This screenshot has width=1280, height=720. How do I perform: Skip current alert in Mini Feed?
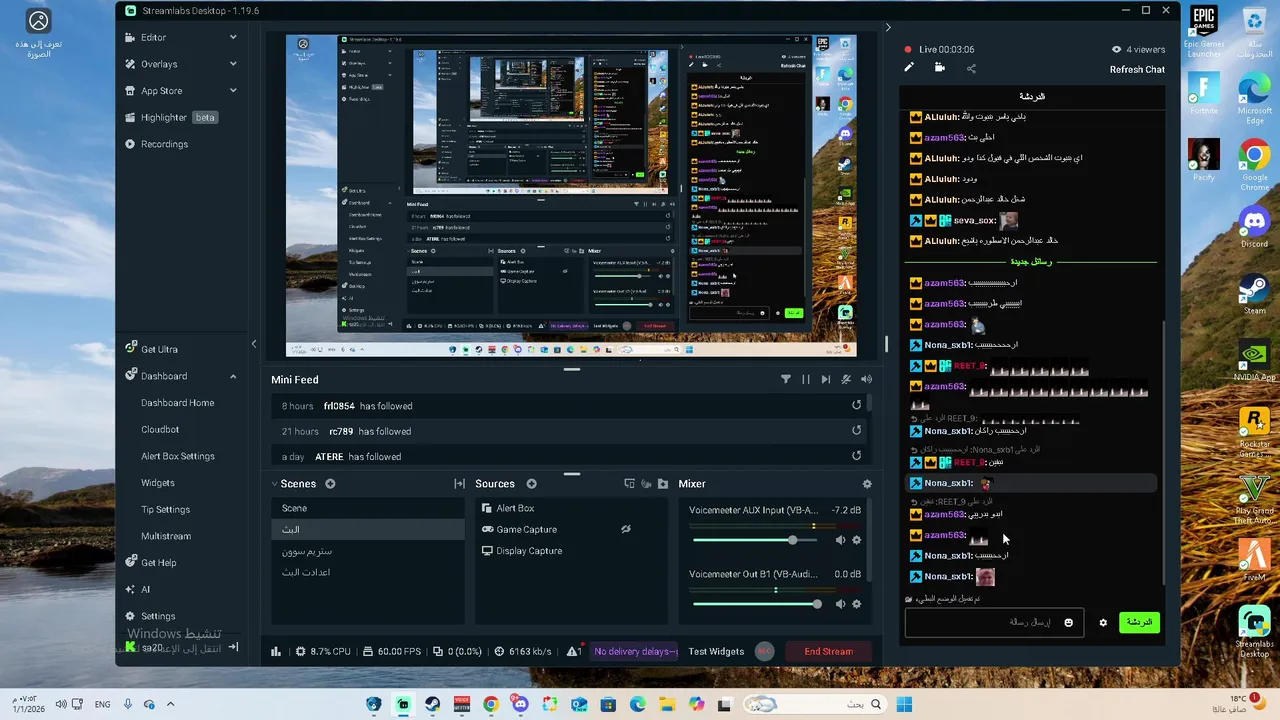(x=825, y=380)
